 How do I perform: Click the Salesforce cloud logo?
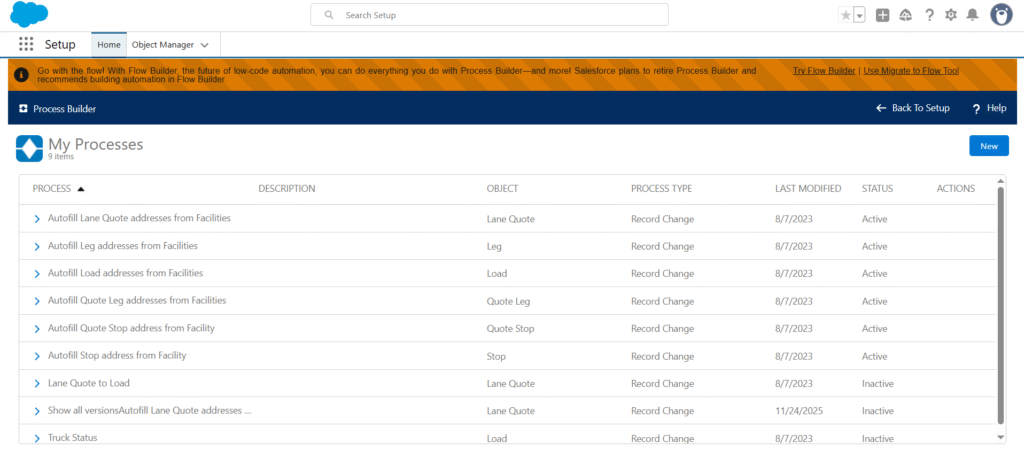click(x=29, y=15)
